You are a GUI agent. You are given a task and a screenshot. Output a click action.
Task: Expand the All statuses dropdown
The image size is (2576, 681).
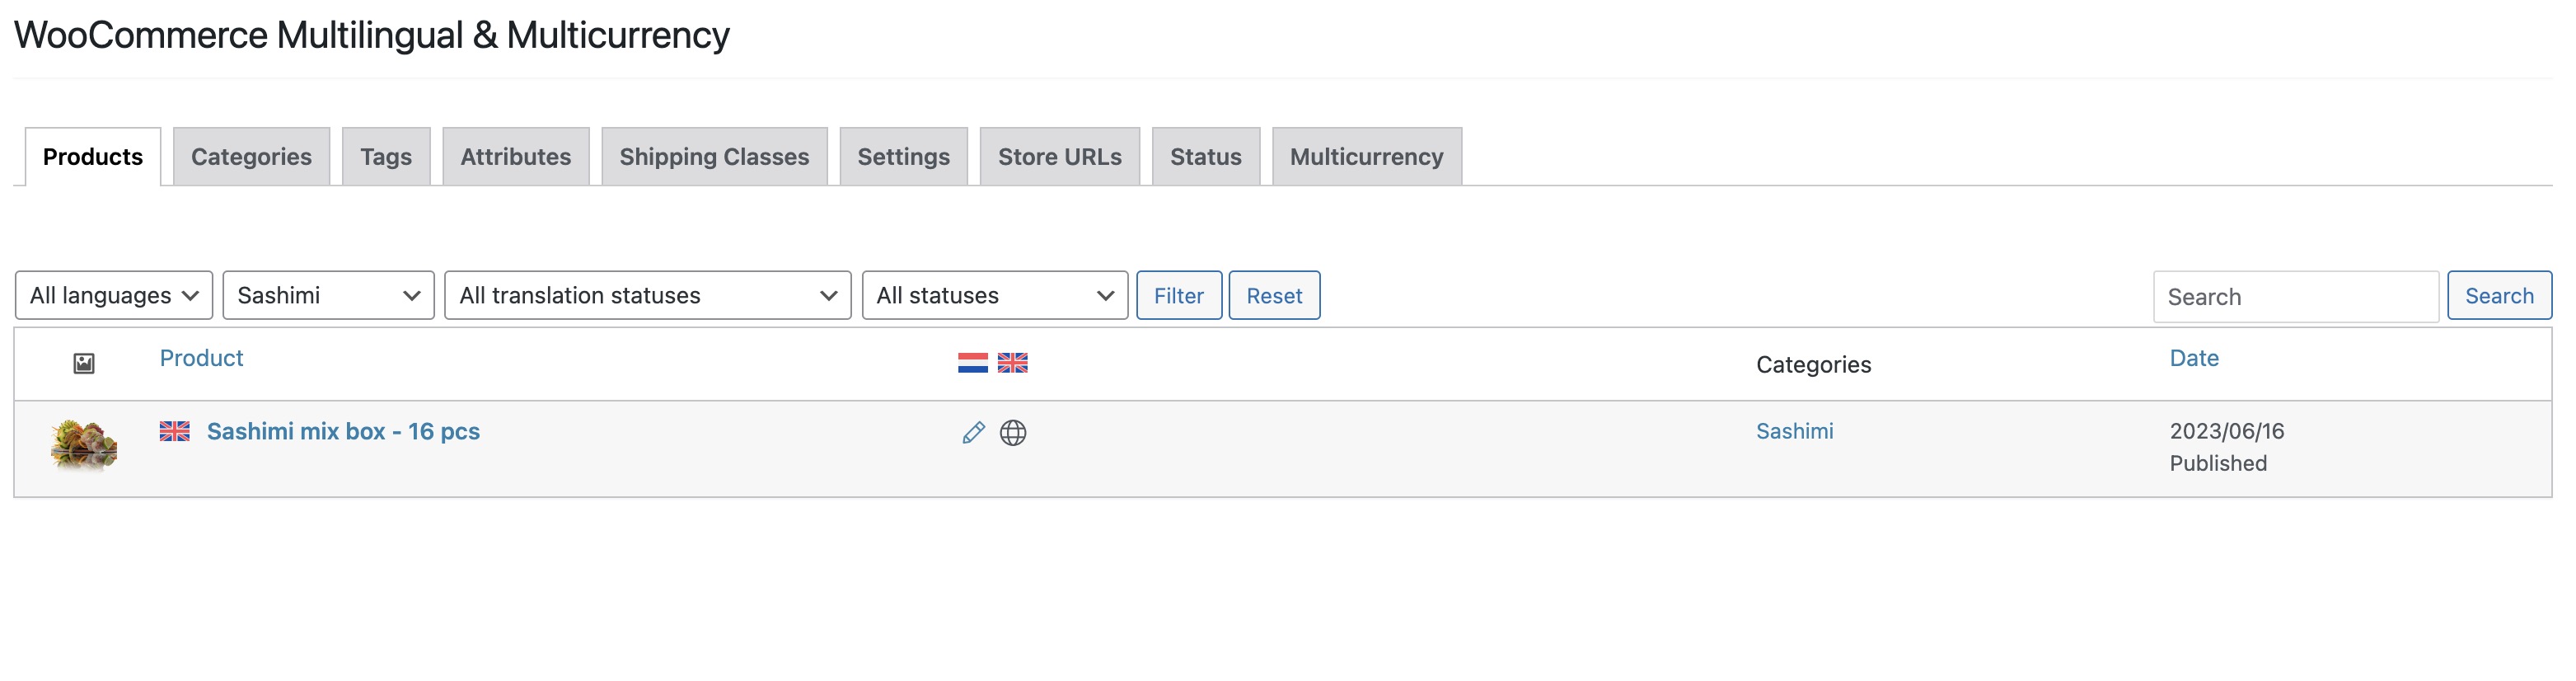(x=994, y=295)
